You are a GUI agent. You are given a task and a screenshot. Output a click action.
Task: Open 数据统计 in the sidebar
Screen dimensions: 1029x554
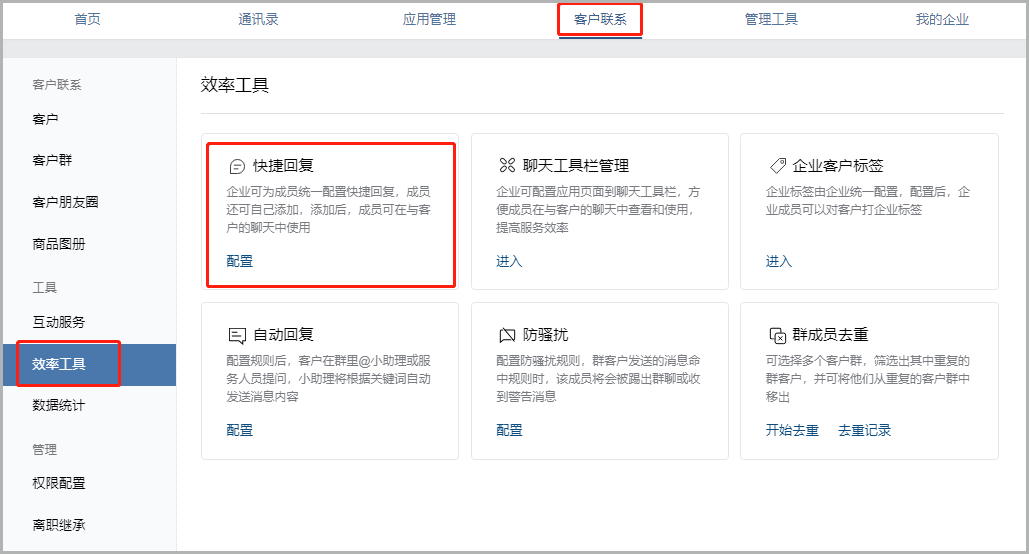pos(59,406)
